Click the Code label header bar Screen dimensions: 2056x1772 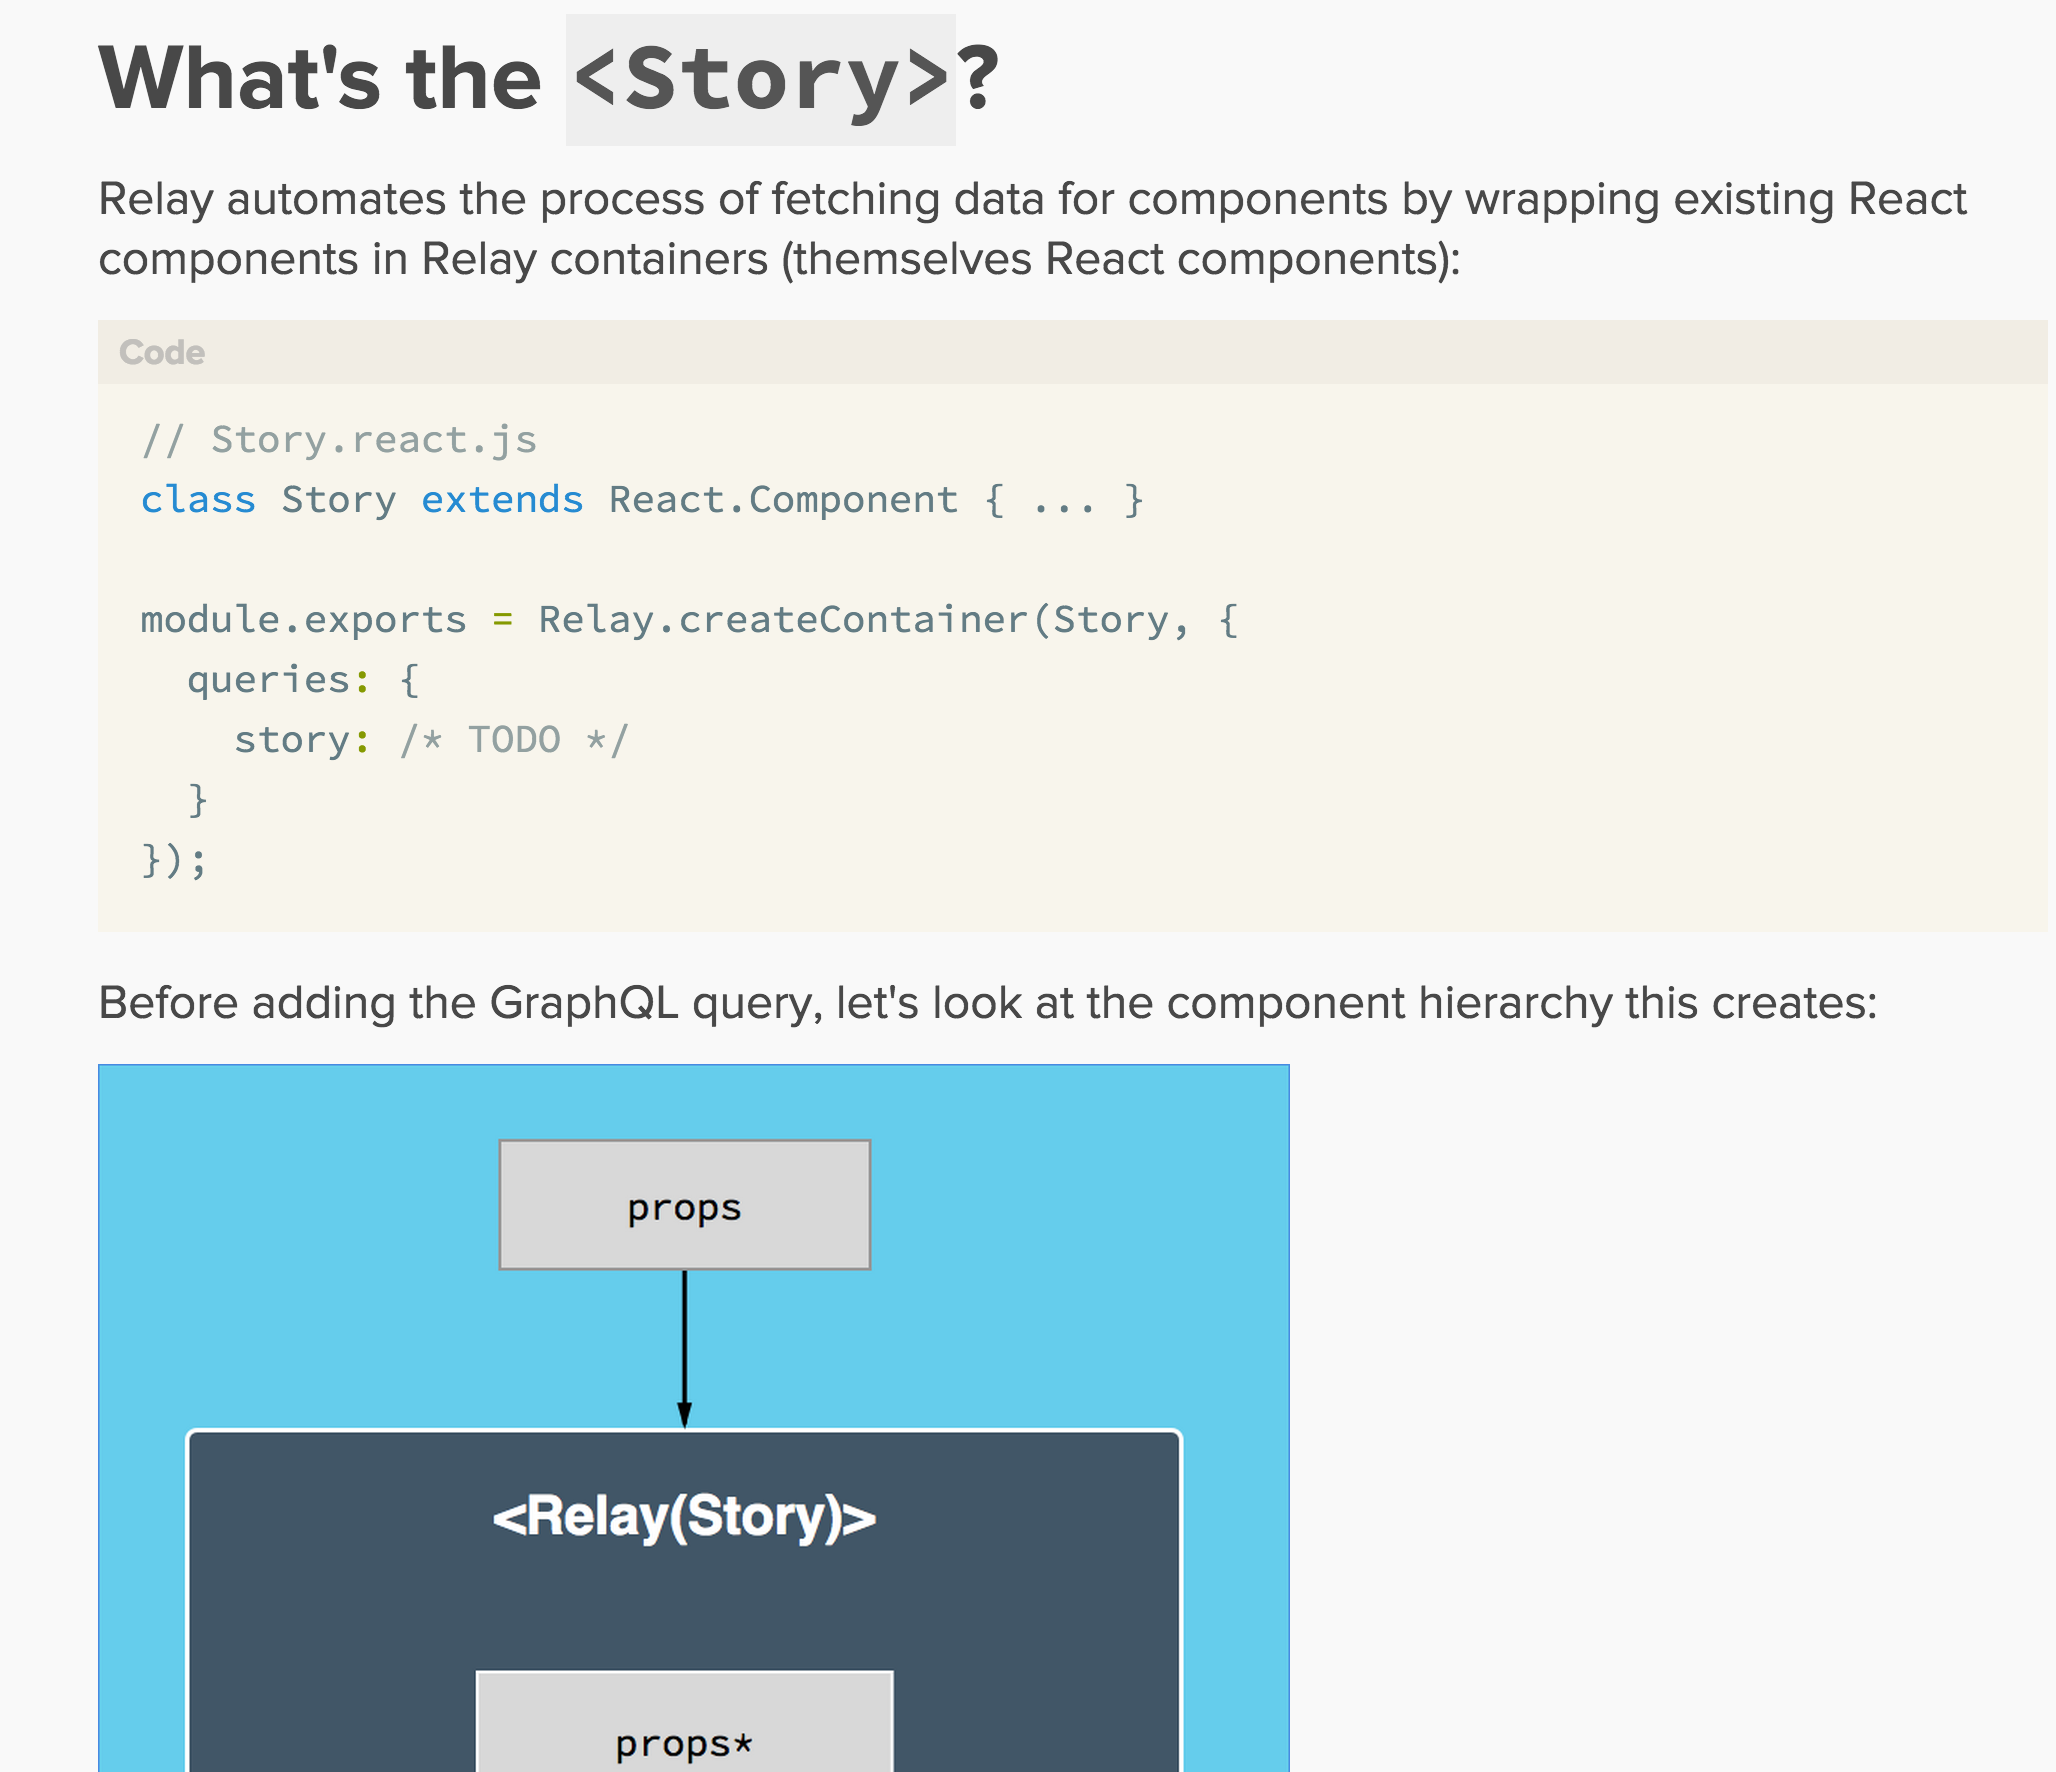[x=1072, y=352]
